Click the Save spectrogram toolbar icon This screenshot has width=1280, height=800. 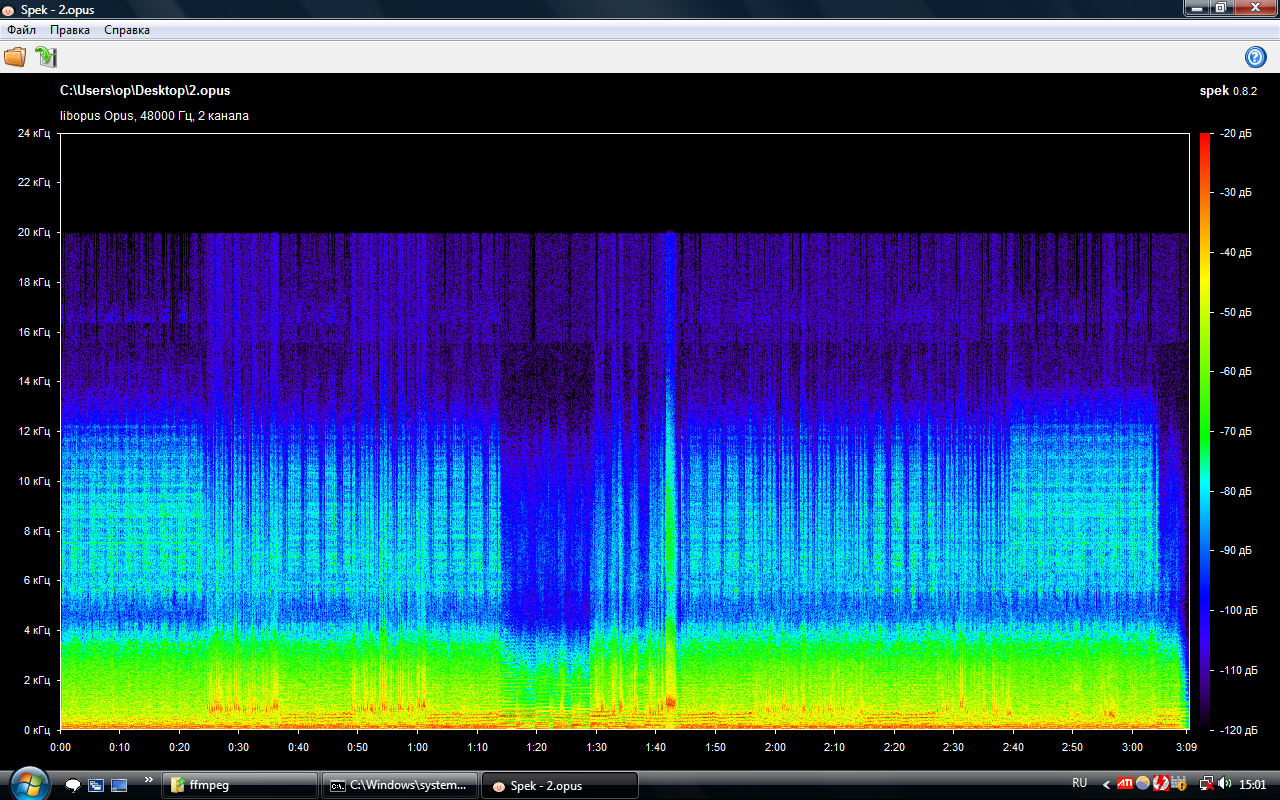[46, 57]
